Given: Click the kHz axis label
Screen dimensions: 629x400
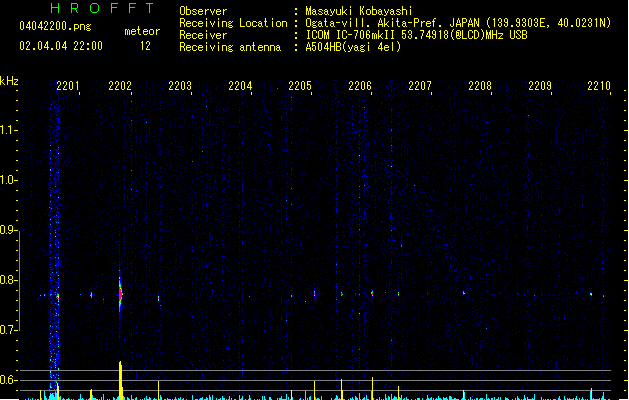Looking at the screenshot, I should pos(9,81).
